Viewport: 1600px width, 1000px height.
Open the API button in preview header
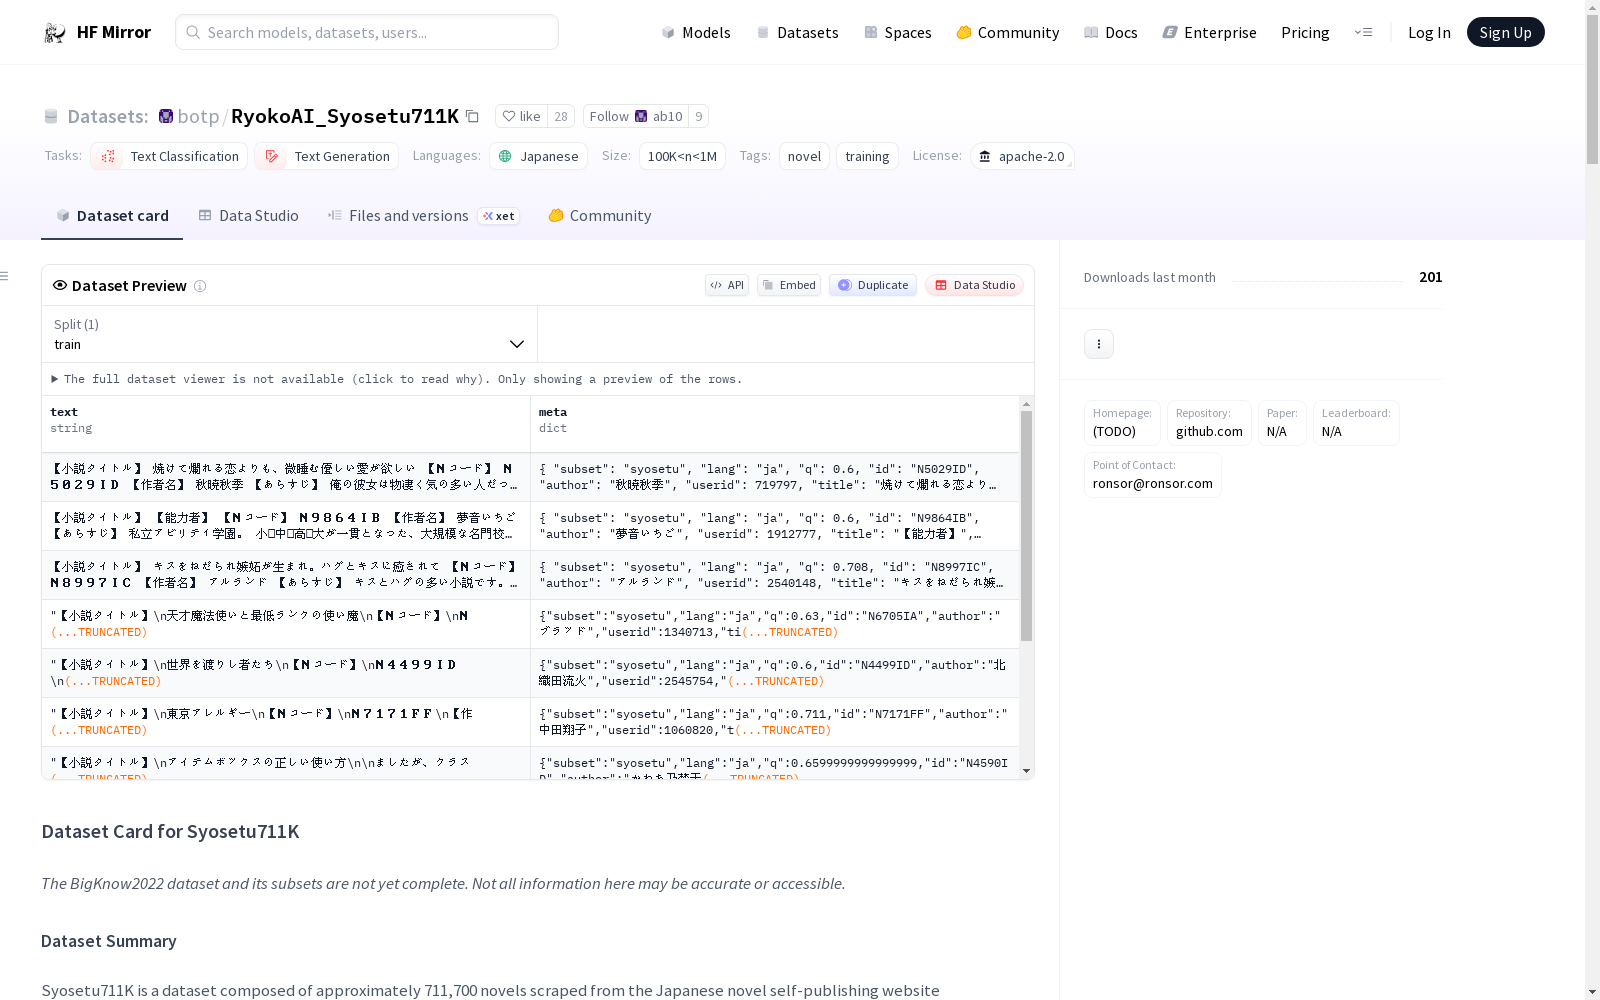tap(727, 285)
